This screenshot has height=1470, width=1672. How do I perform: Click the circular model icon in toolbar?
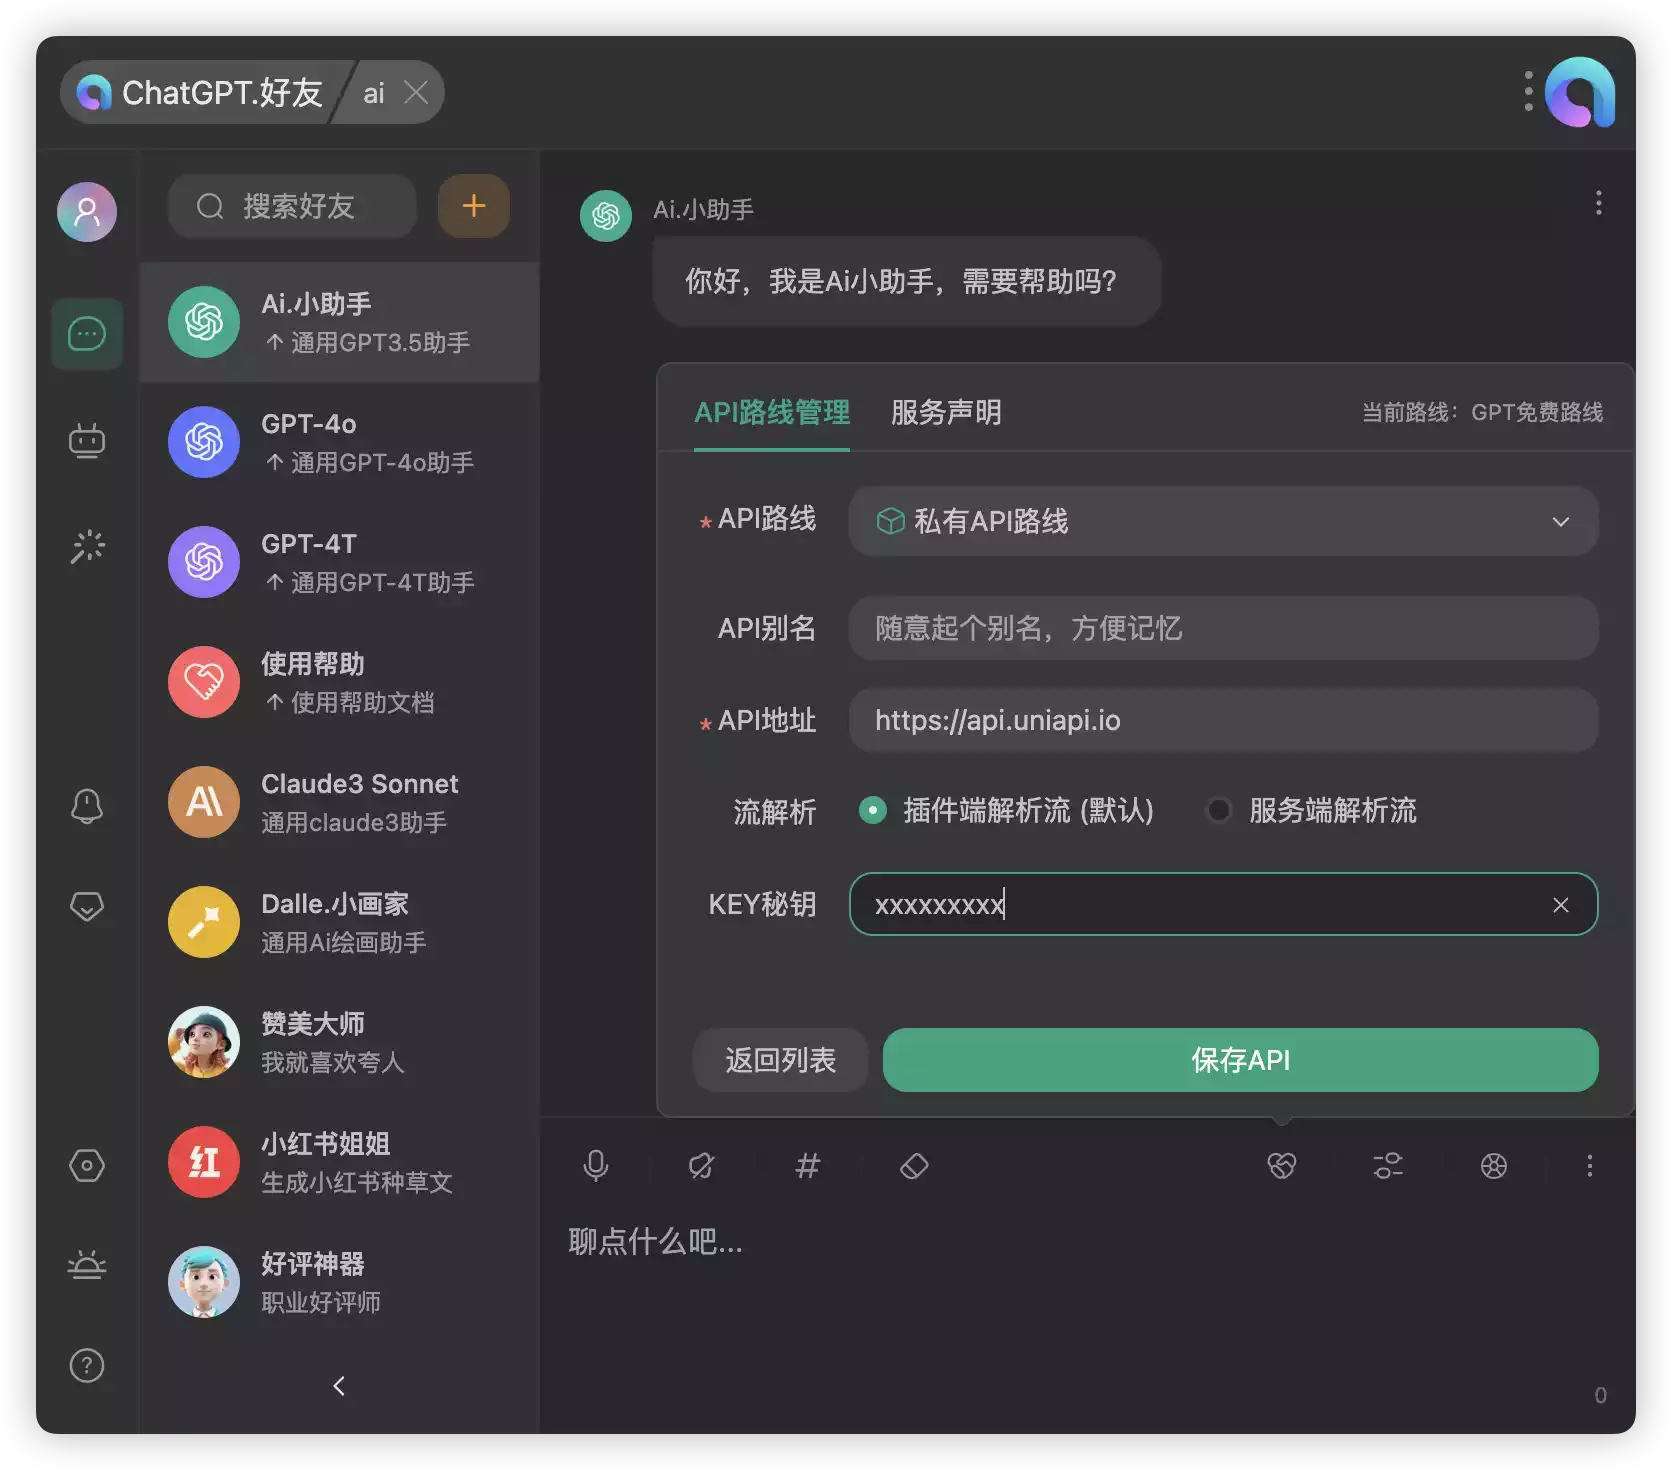[x=1494, y=1166]
